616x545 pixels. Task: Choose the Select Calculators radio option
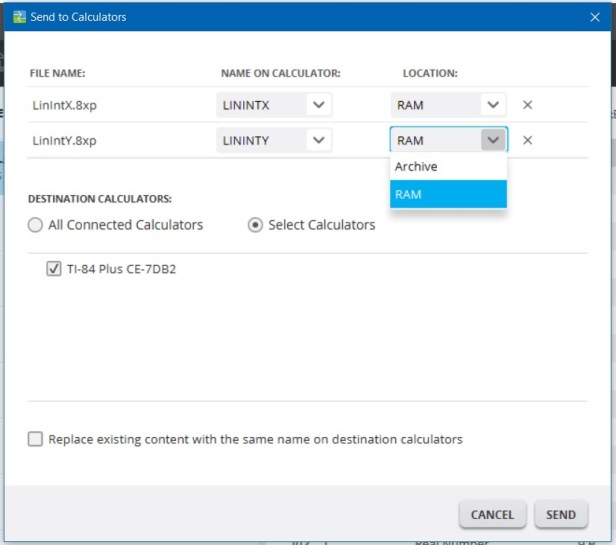255,225
